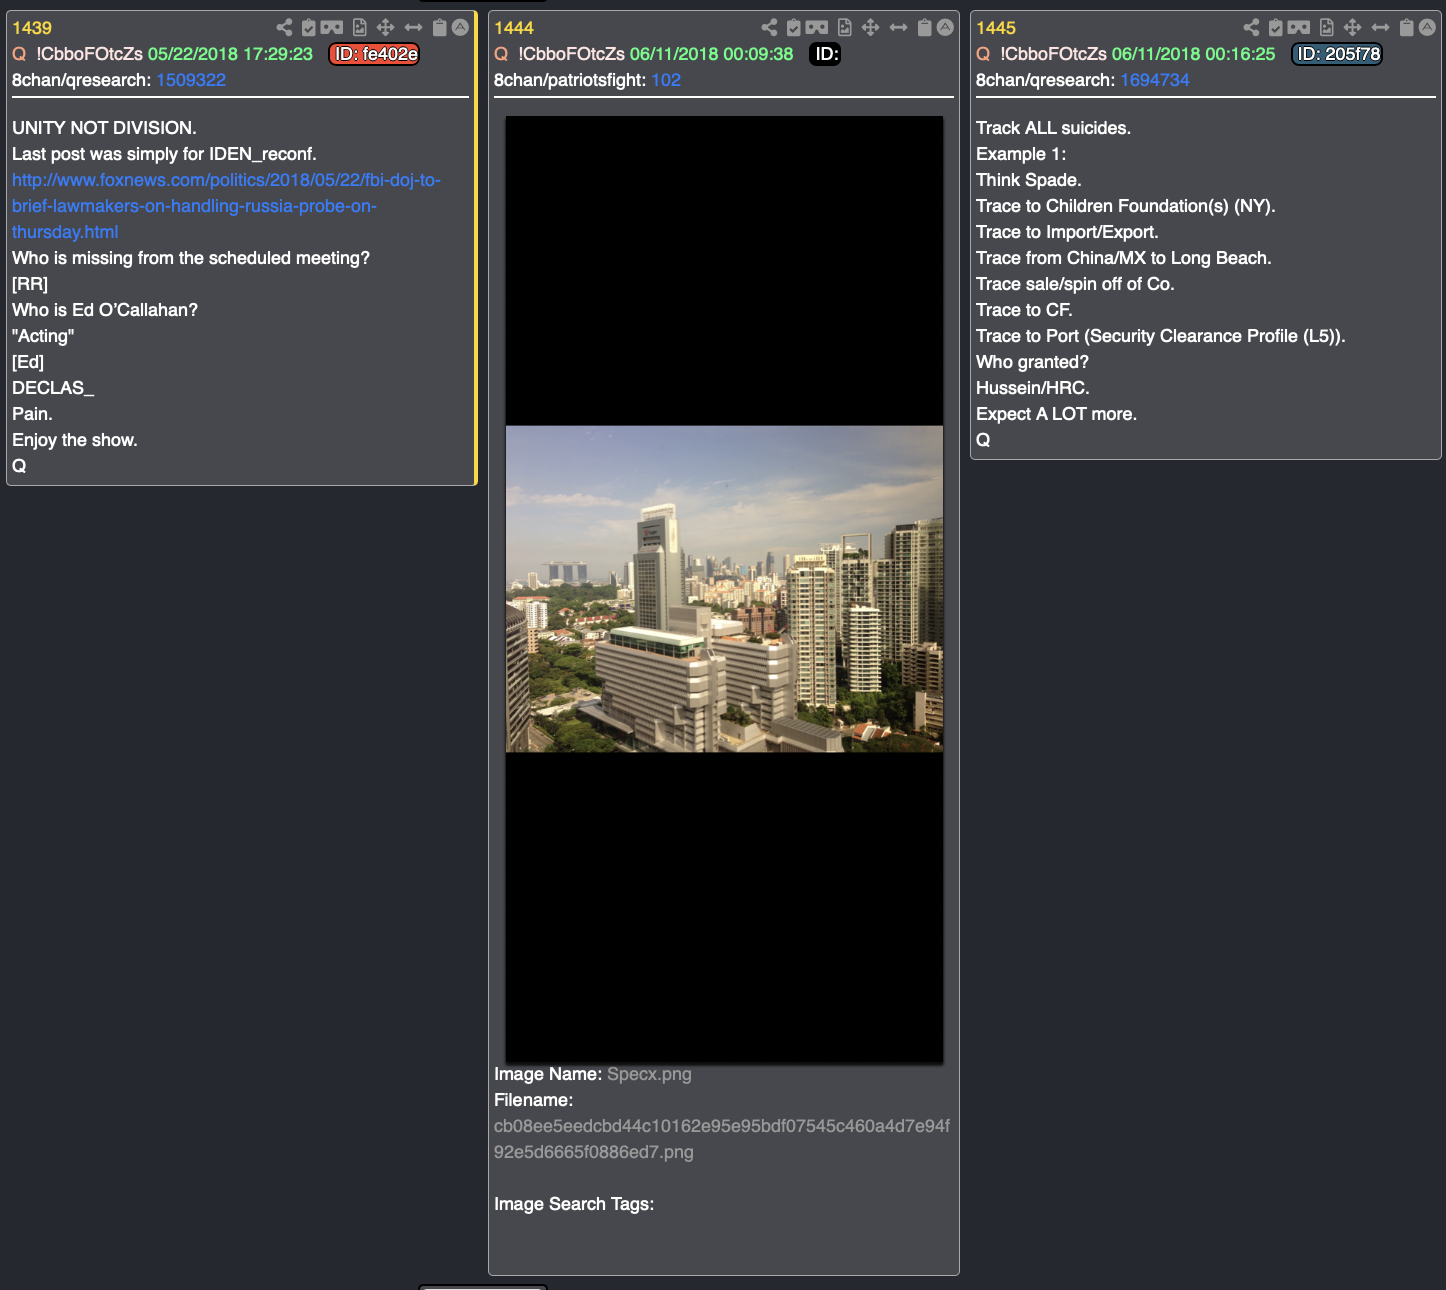
Task: Click the move arrows icon on post 1439
Action: pyautogui.click(x=385, y=28)
